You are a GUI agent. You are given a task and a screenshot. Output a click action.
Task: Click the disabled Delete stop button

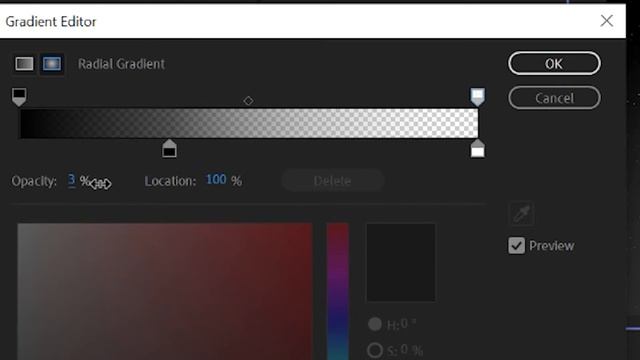click(x=332, y=180)
